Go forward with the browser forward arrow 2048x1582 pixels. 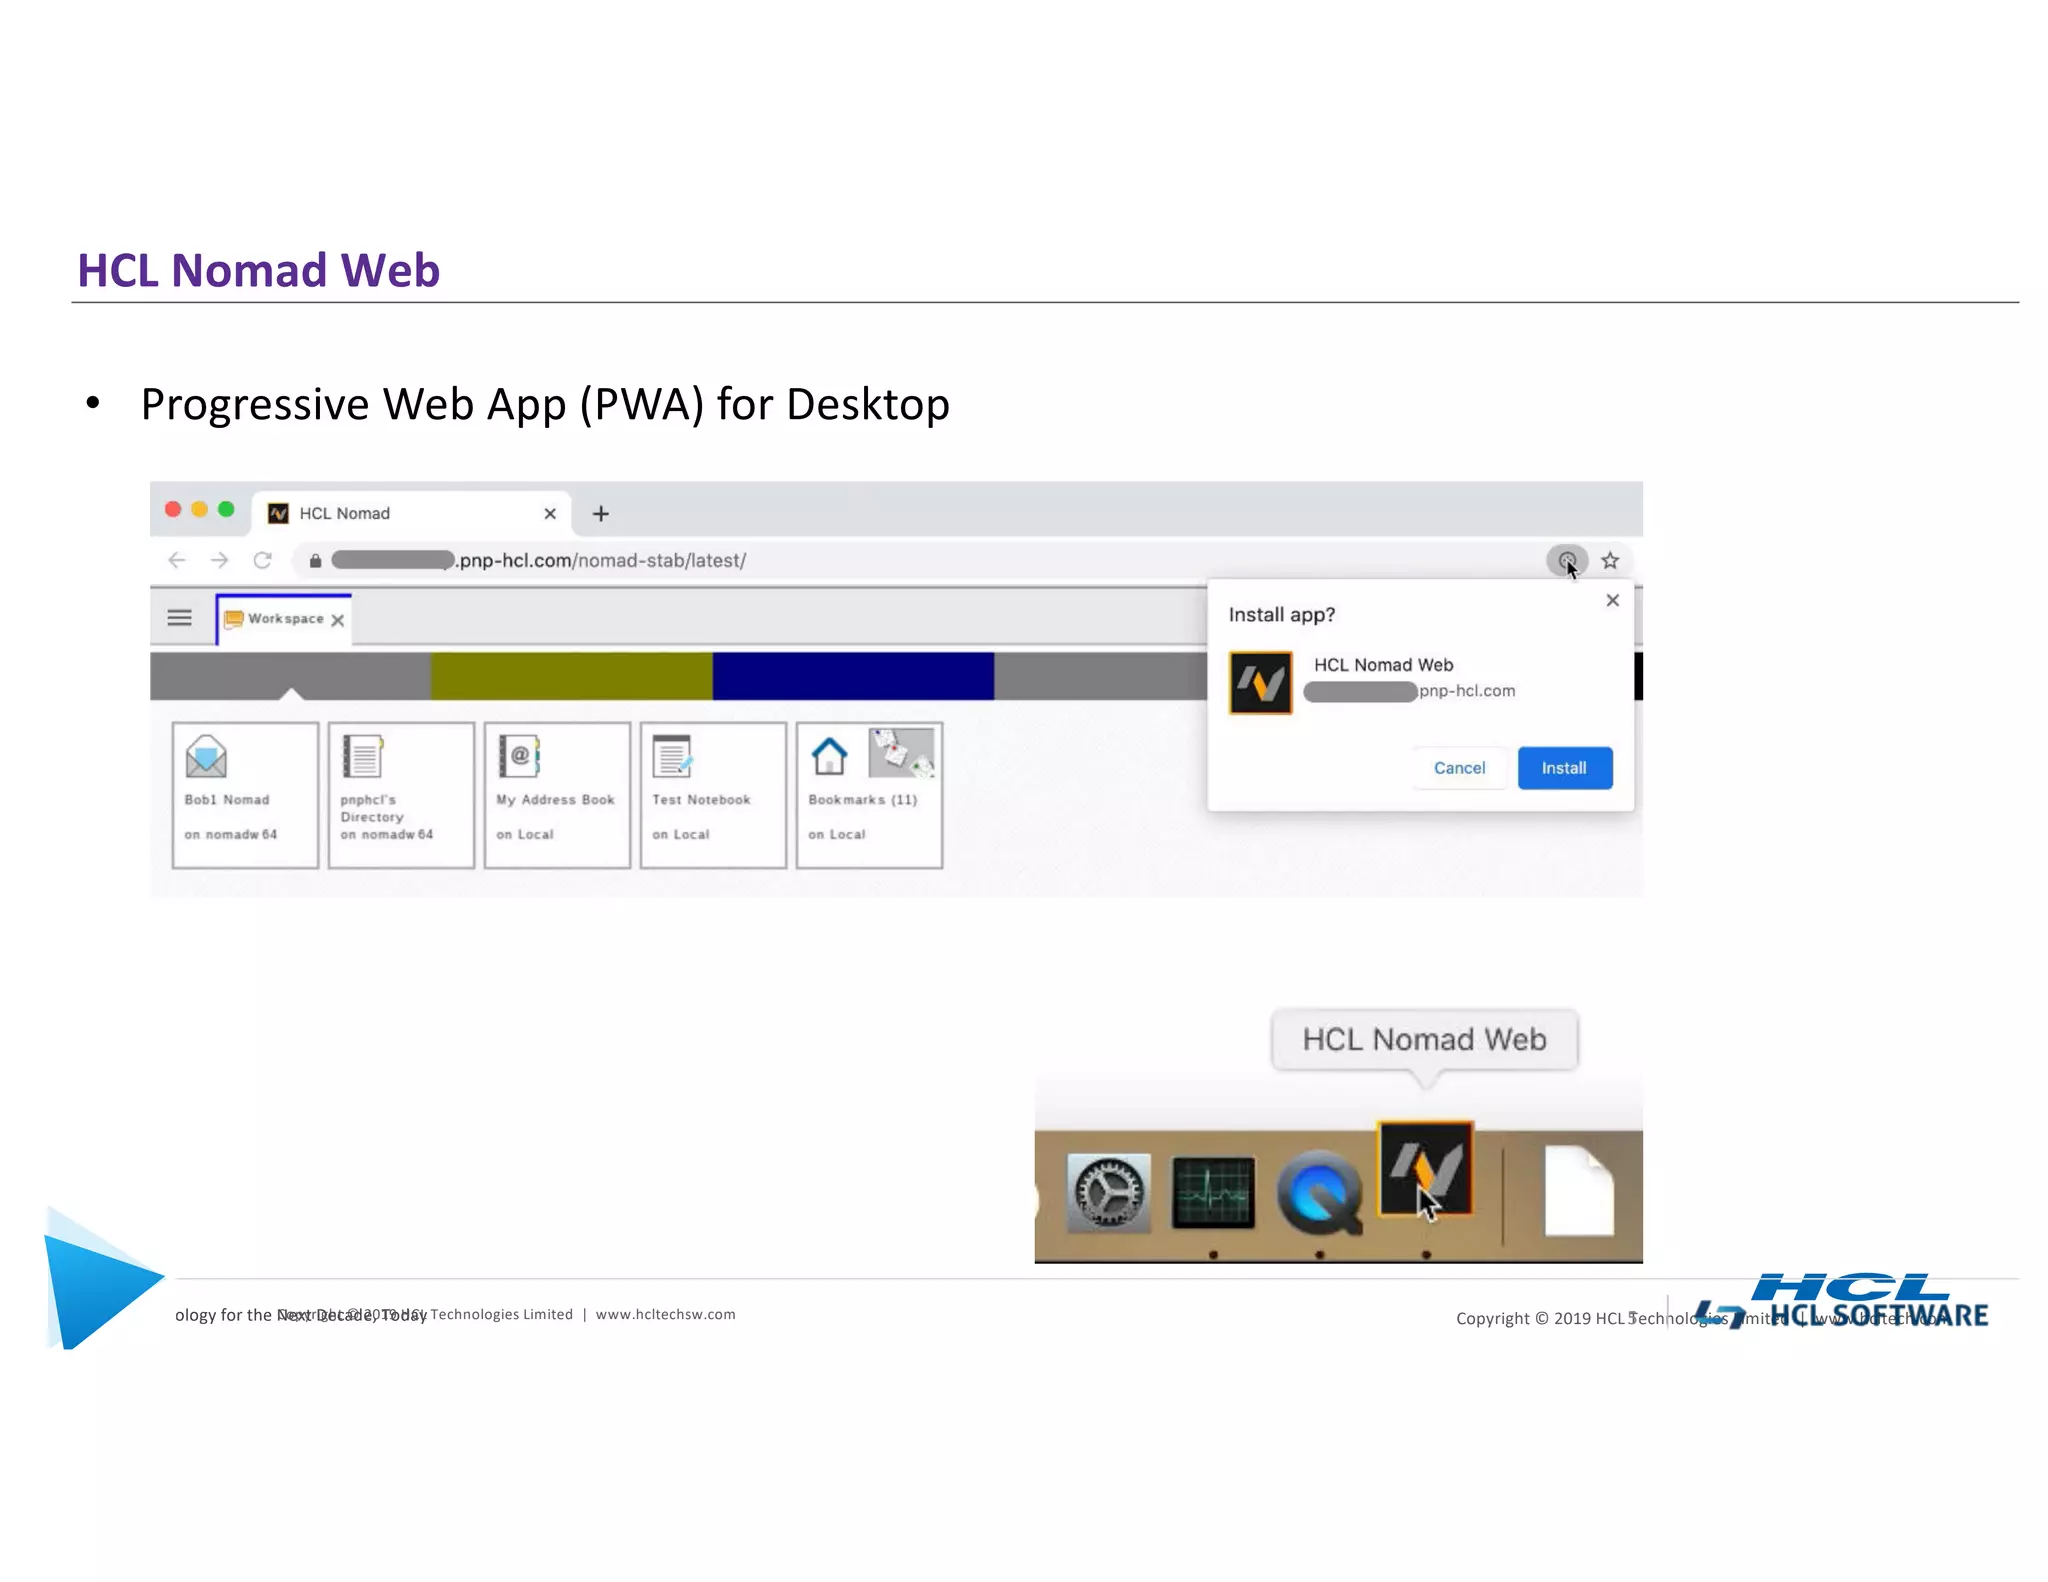tap(220, 560)
